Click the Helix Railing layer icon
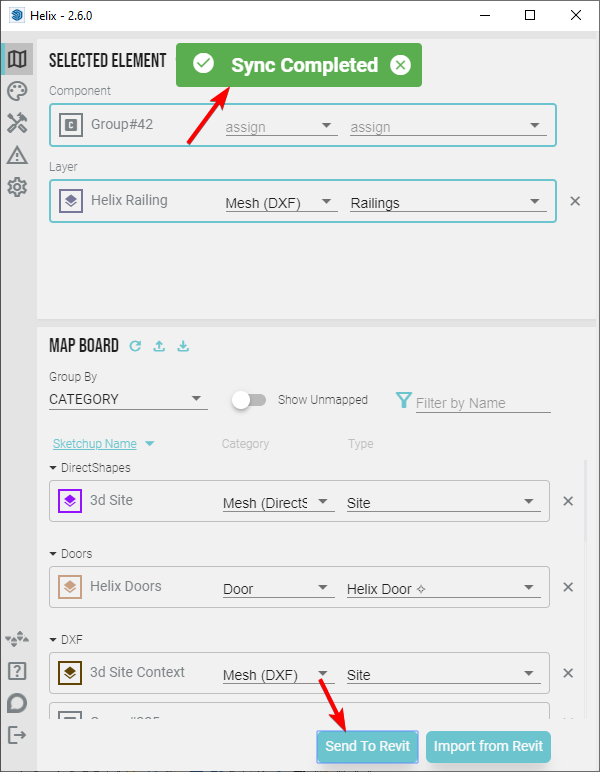 (71, 201)
